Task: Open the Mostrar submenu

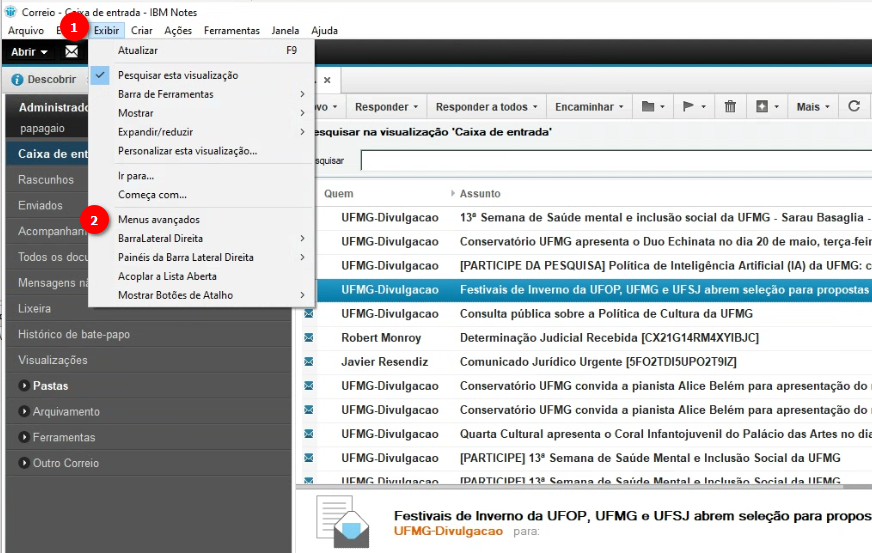Action: [202, 113]
